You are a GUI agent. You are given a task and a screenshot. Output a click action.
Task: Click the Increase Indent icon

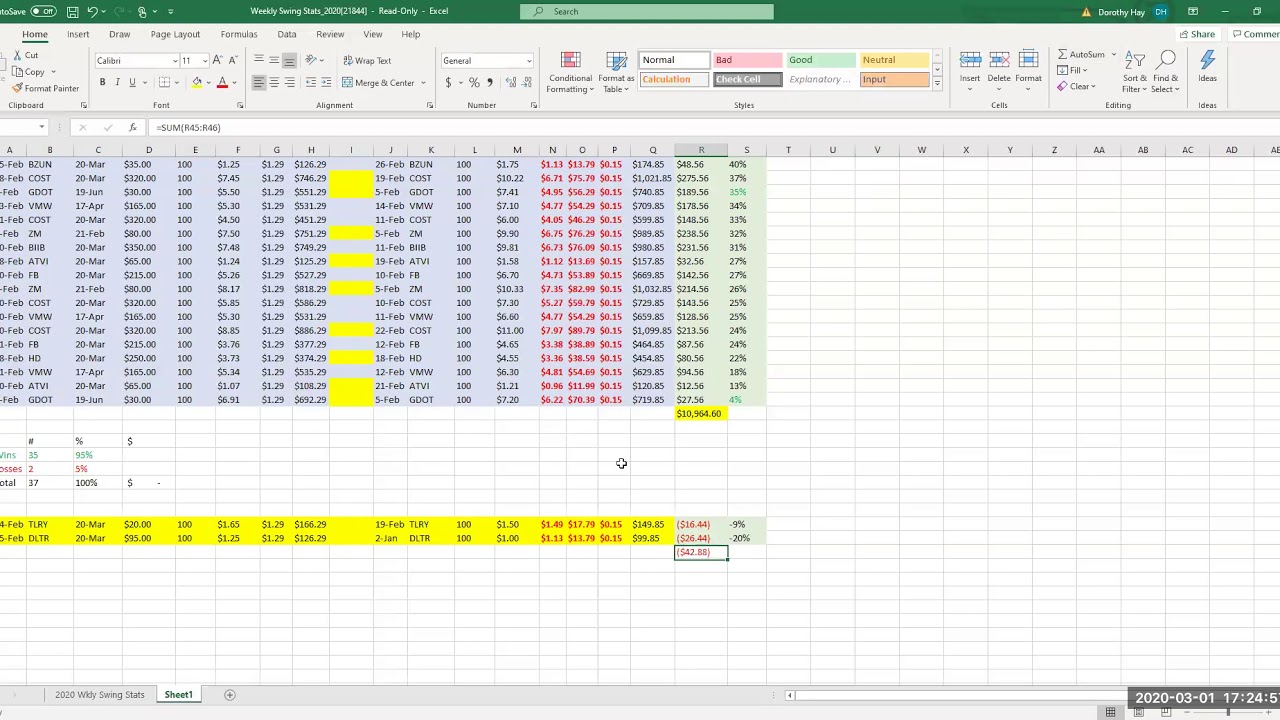click(326, 82)
